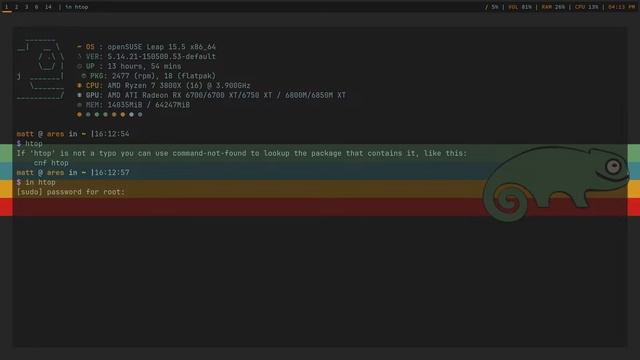
Task: Switch to workspace 3 in the bar
Action: pos(27,7)
